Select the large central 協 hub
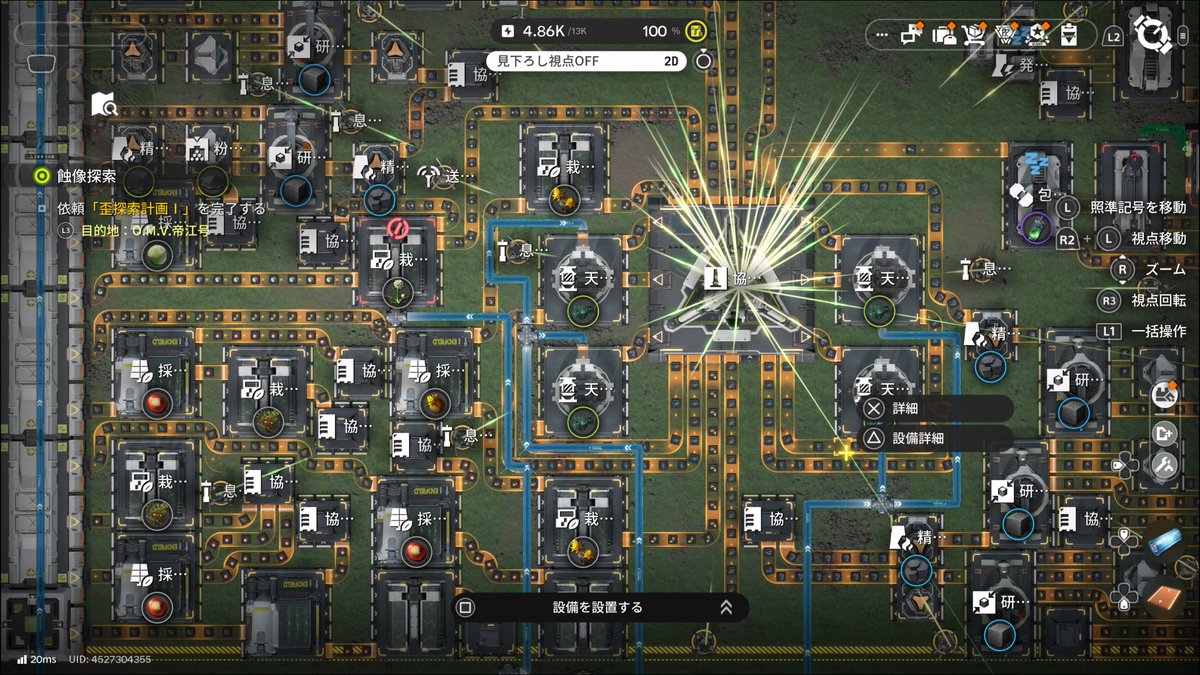Viewport: 1200px width, 675px height. click(x=731, y=278)
